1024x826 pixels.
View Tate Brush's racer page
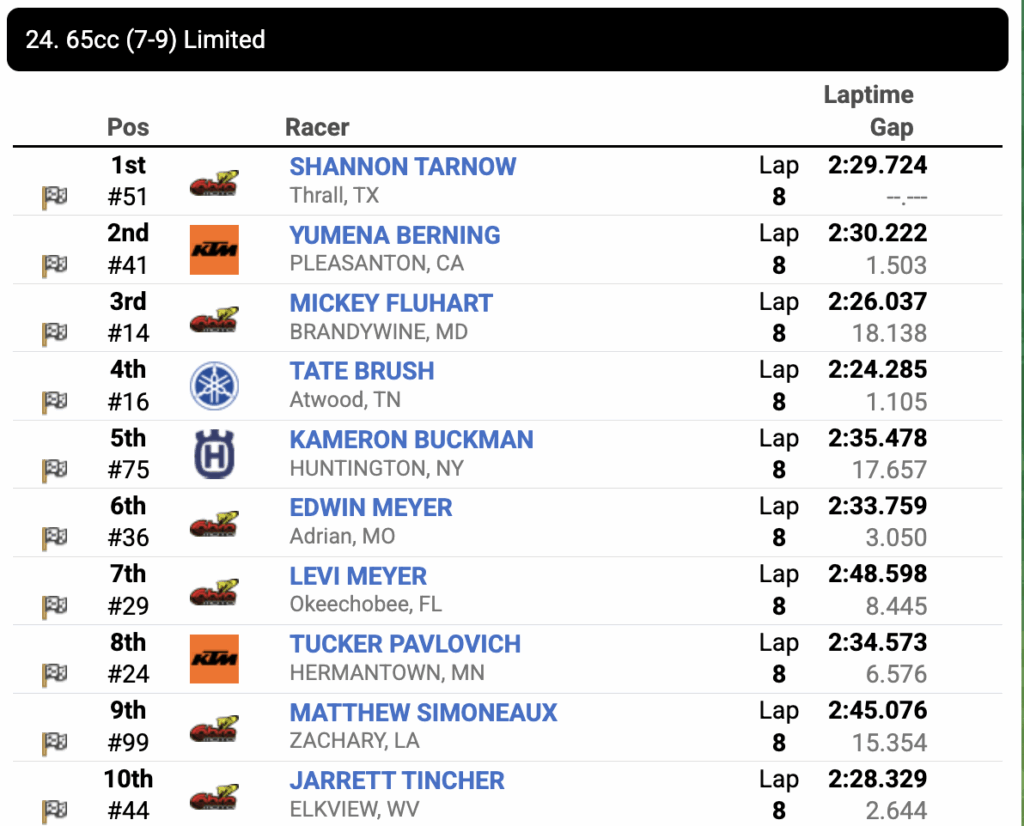click(x=362, y=371)
